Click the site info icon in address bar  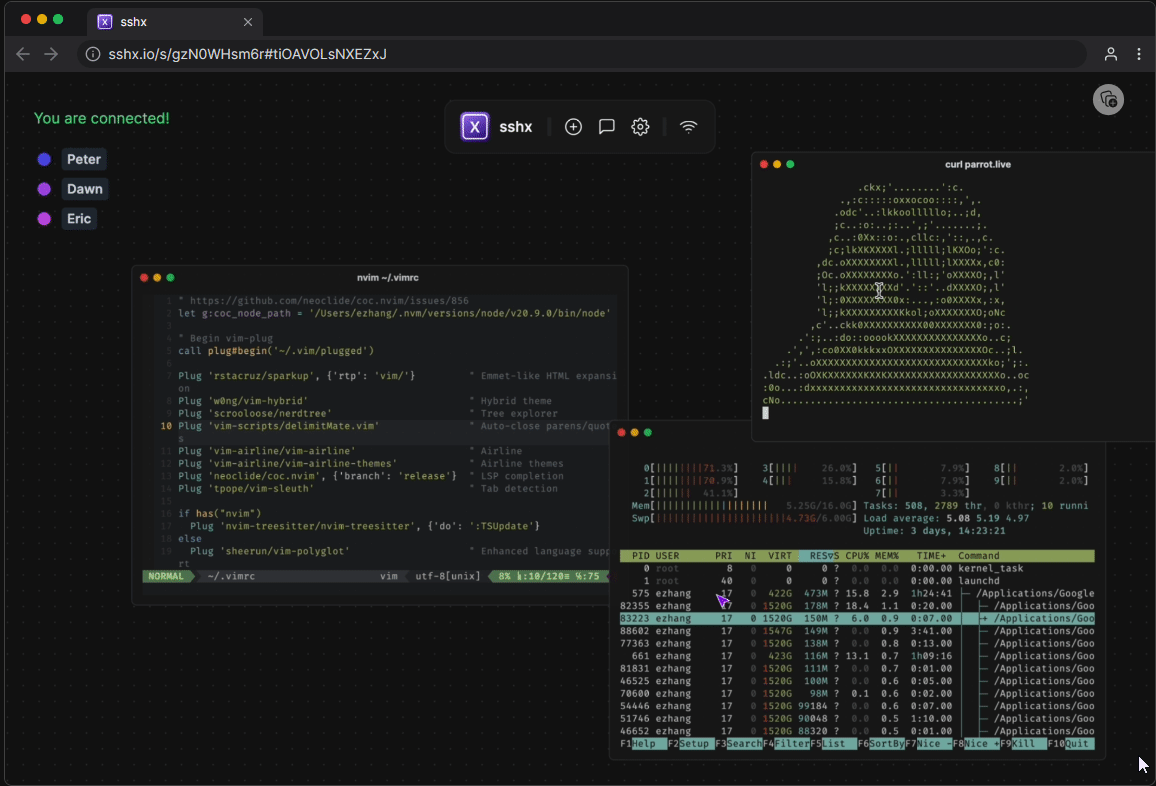coord(93,54)
